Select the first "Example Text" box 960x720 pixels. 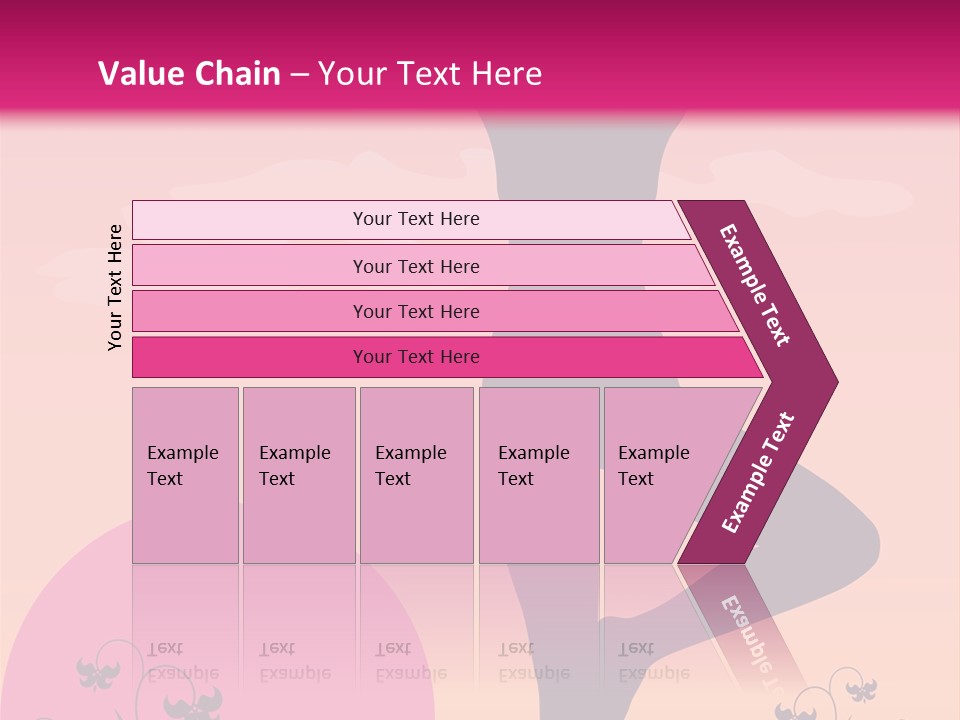[x=185, y=475]
